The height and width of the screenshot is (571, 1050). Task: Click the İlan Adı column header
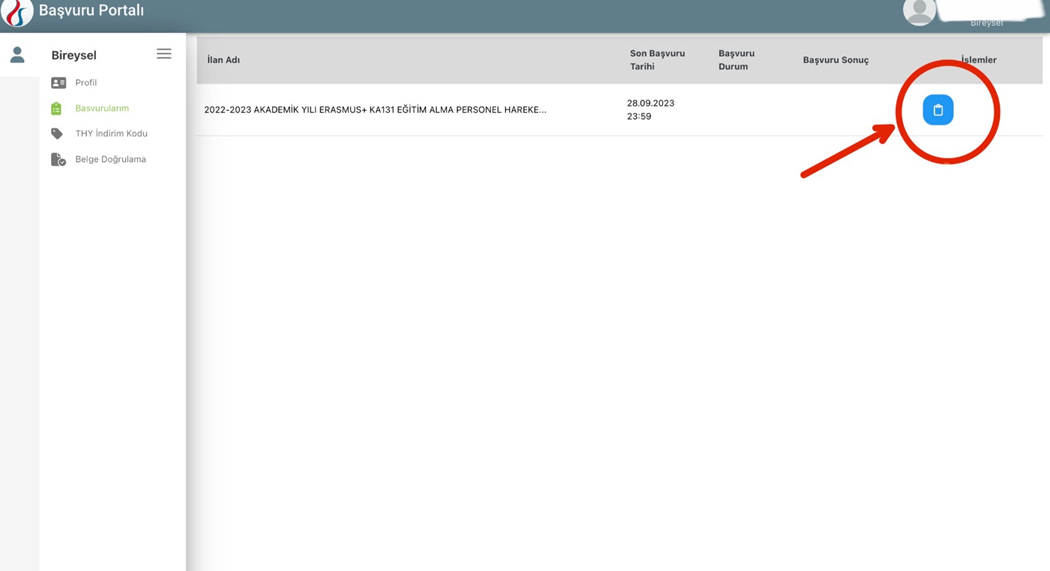pyautogui.click(x=223, y=60)
